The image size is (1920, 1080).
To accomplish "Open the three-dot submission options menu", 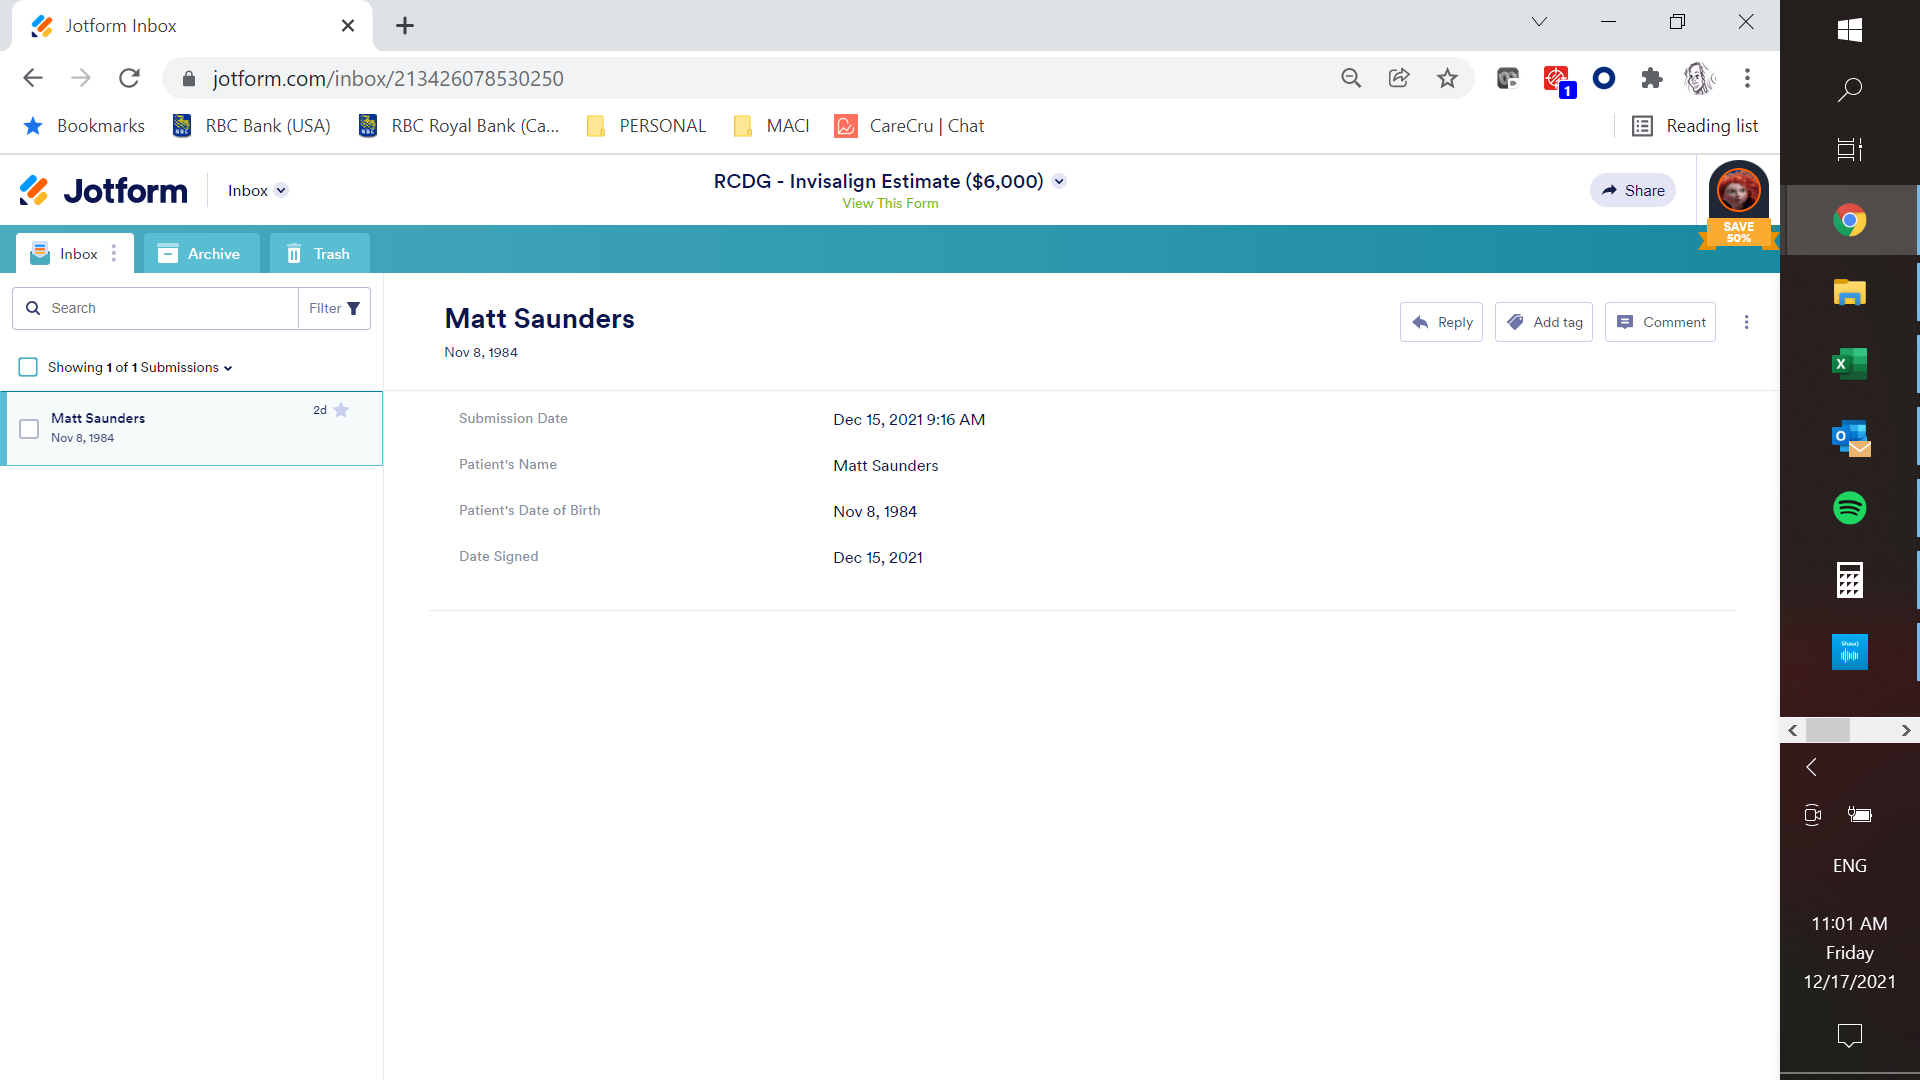I will [x=1746, y=322].
